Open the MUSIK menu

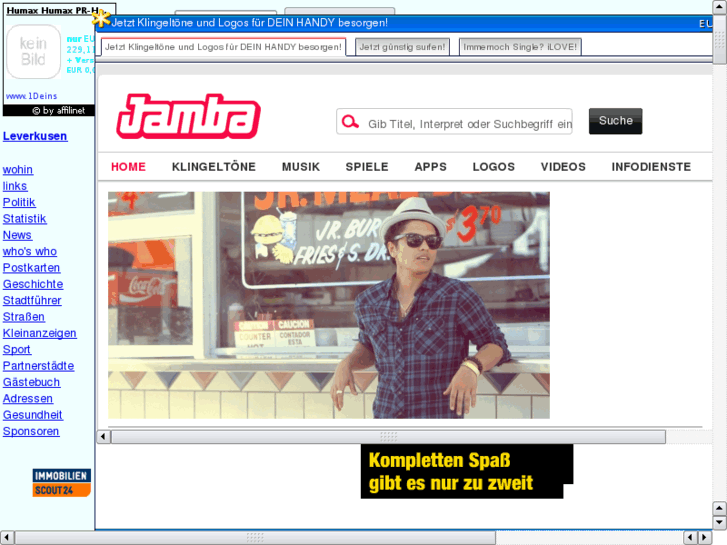(301, 167)
